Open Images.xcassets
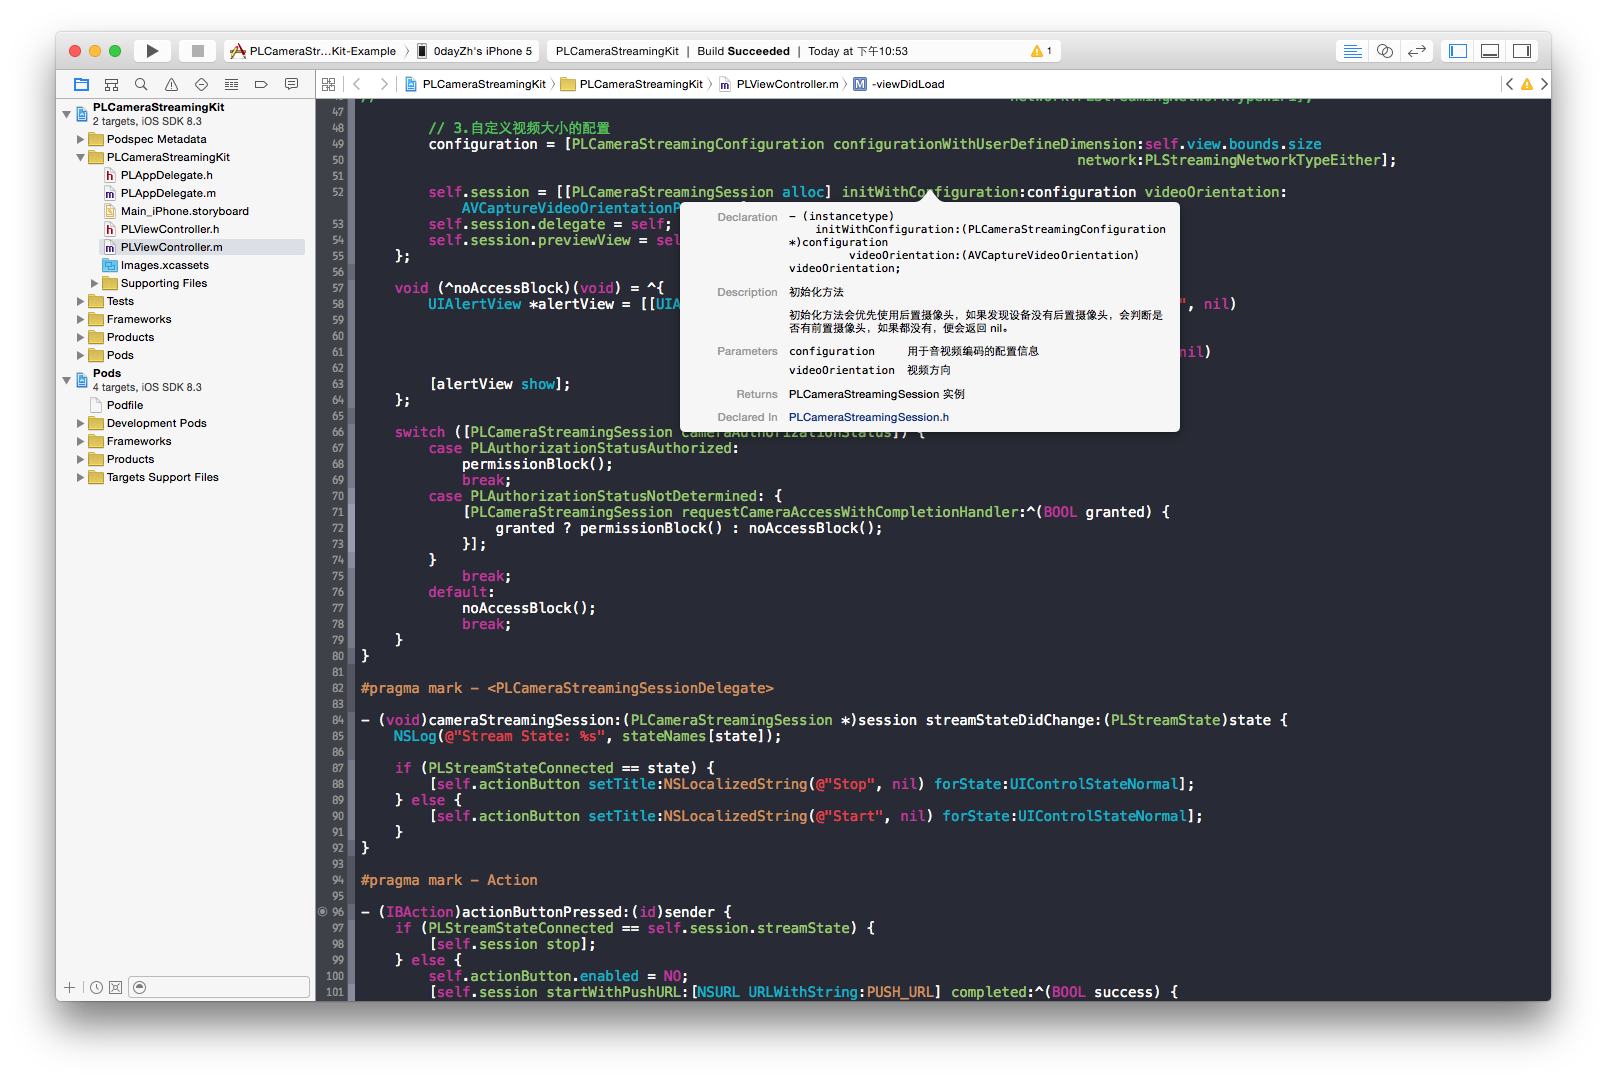Screen dimensions: 1607x1081 (x=164, y=265)
